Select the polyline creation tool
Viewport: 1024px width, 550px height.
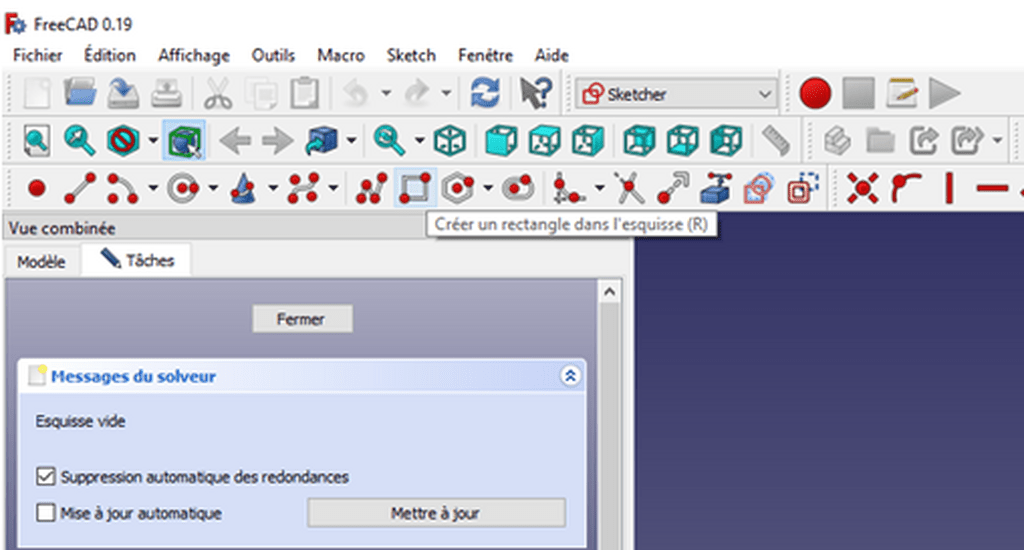click(372, 189)
